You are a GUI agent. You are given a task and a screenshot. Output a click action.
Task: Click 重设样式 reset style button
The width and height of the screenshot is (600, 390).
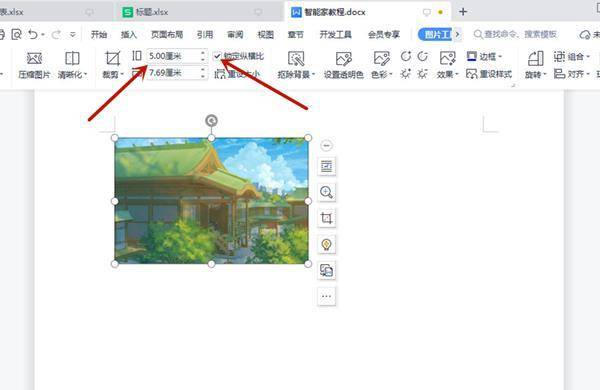489,74
